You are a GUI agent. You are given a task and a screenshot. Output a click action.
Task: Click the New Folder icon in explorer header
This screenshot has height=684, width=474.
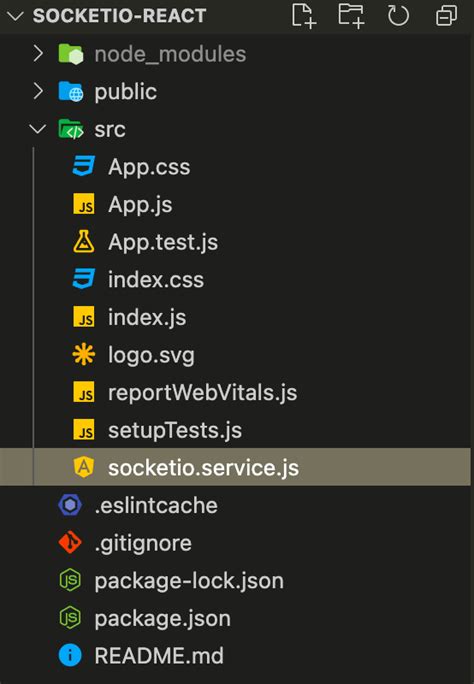click(x=351, y=16)
